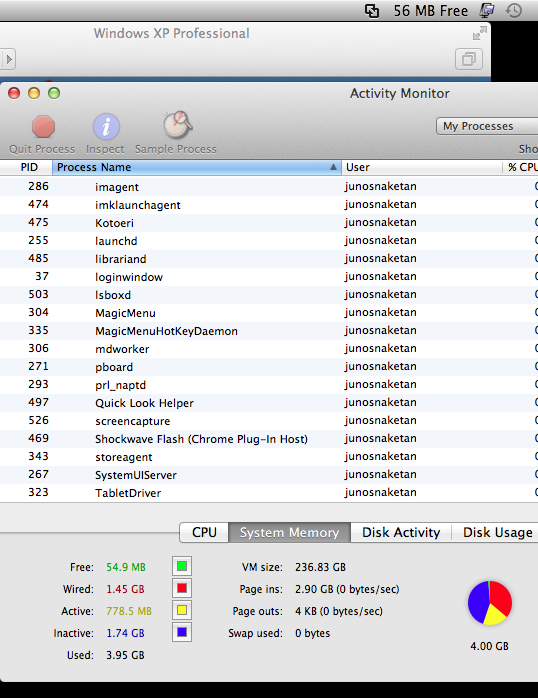Select the SystemUIServer process row

(x=269, y=475)
